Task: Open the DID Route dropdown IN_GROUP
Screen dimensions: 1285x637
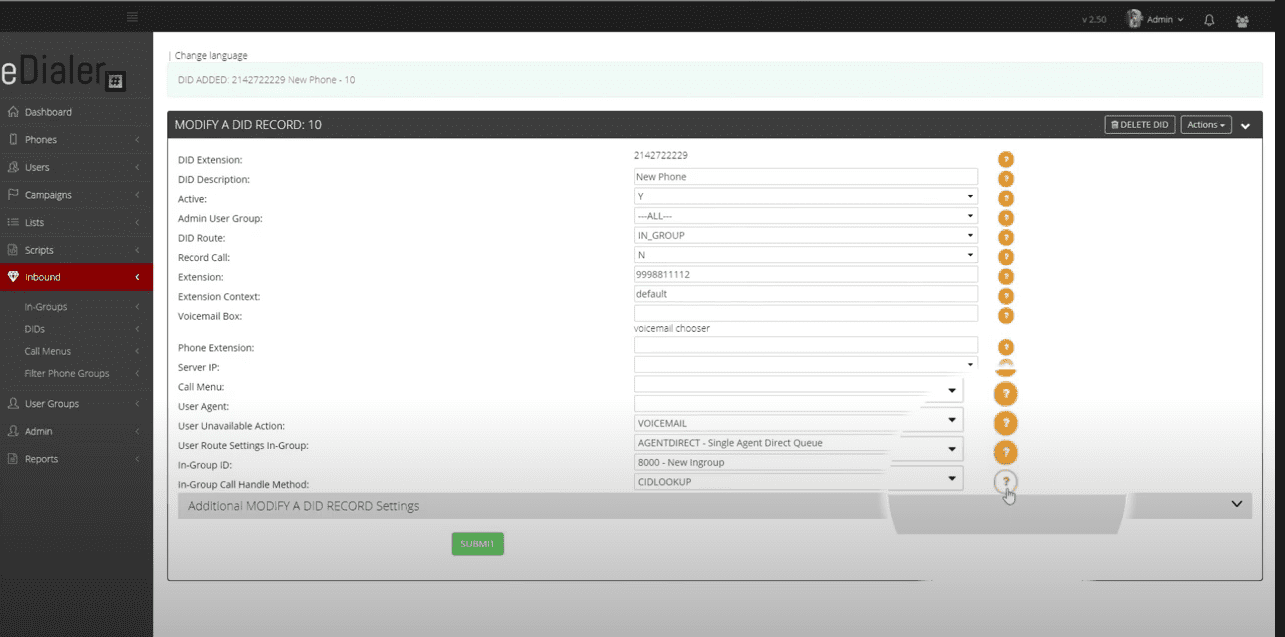Action: coord(805,235)
